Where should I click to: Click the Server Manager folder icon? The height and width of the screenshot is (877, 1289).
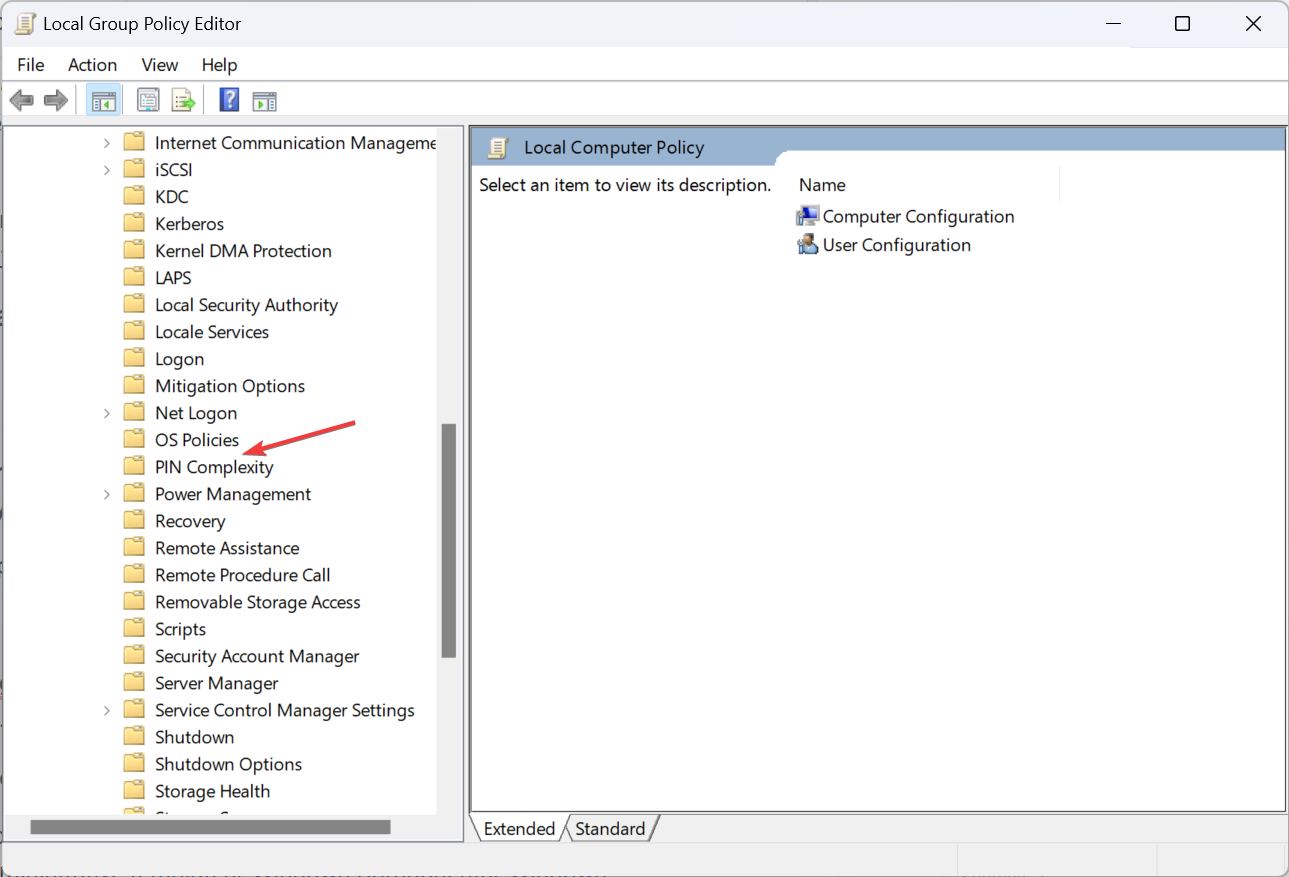tap(134, 682)
